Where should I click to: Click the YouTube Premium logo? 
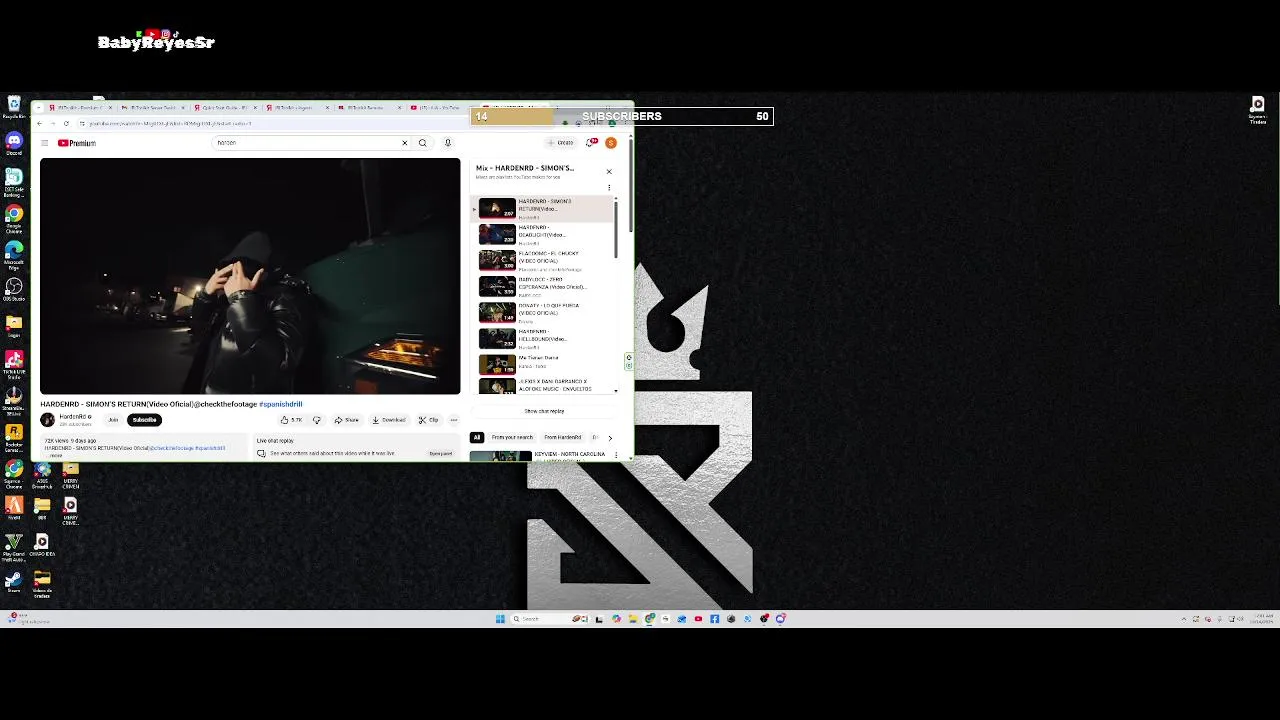point(76,143)
